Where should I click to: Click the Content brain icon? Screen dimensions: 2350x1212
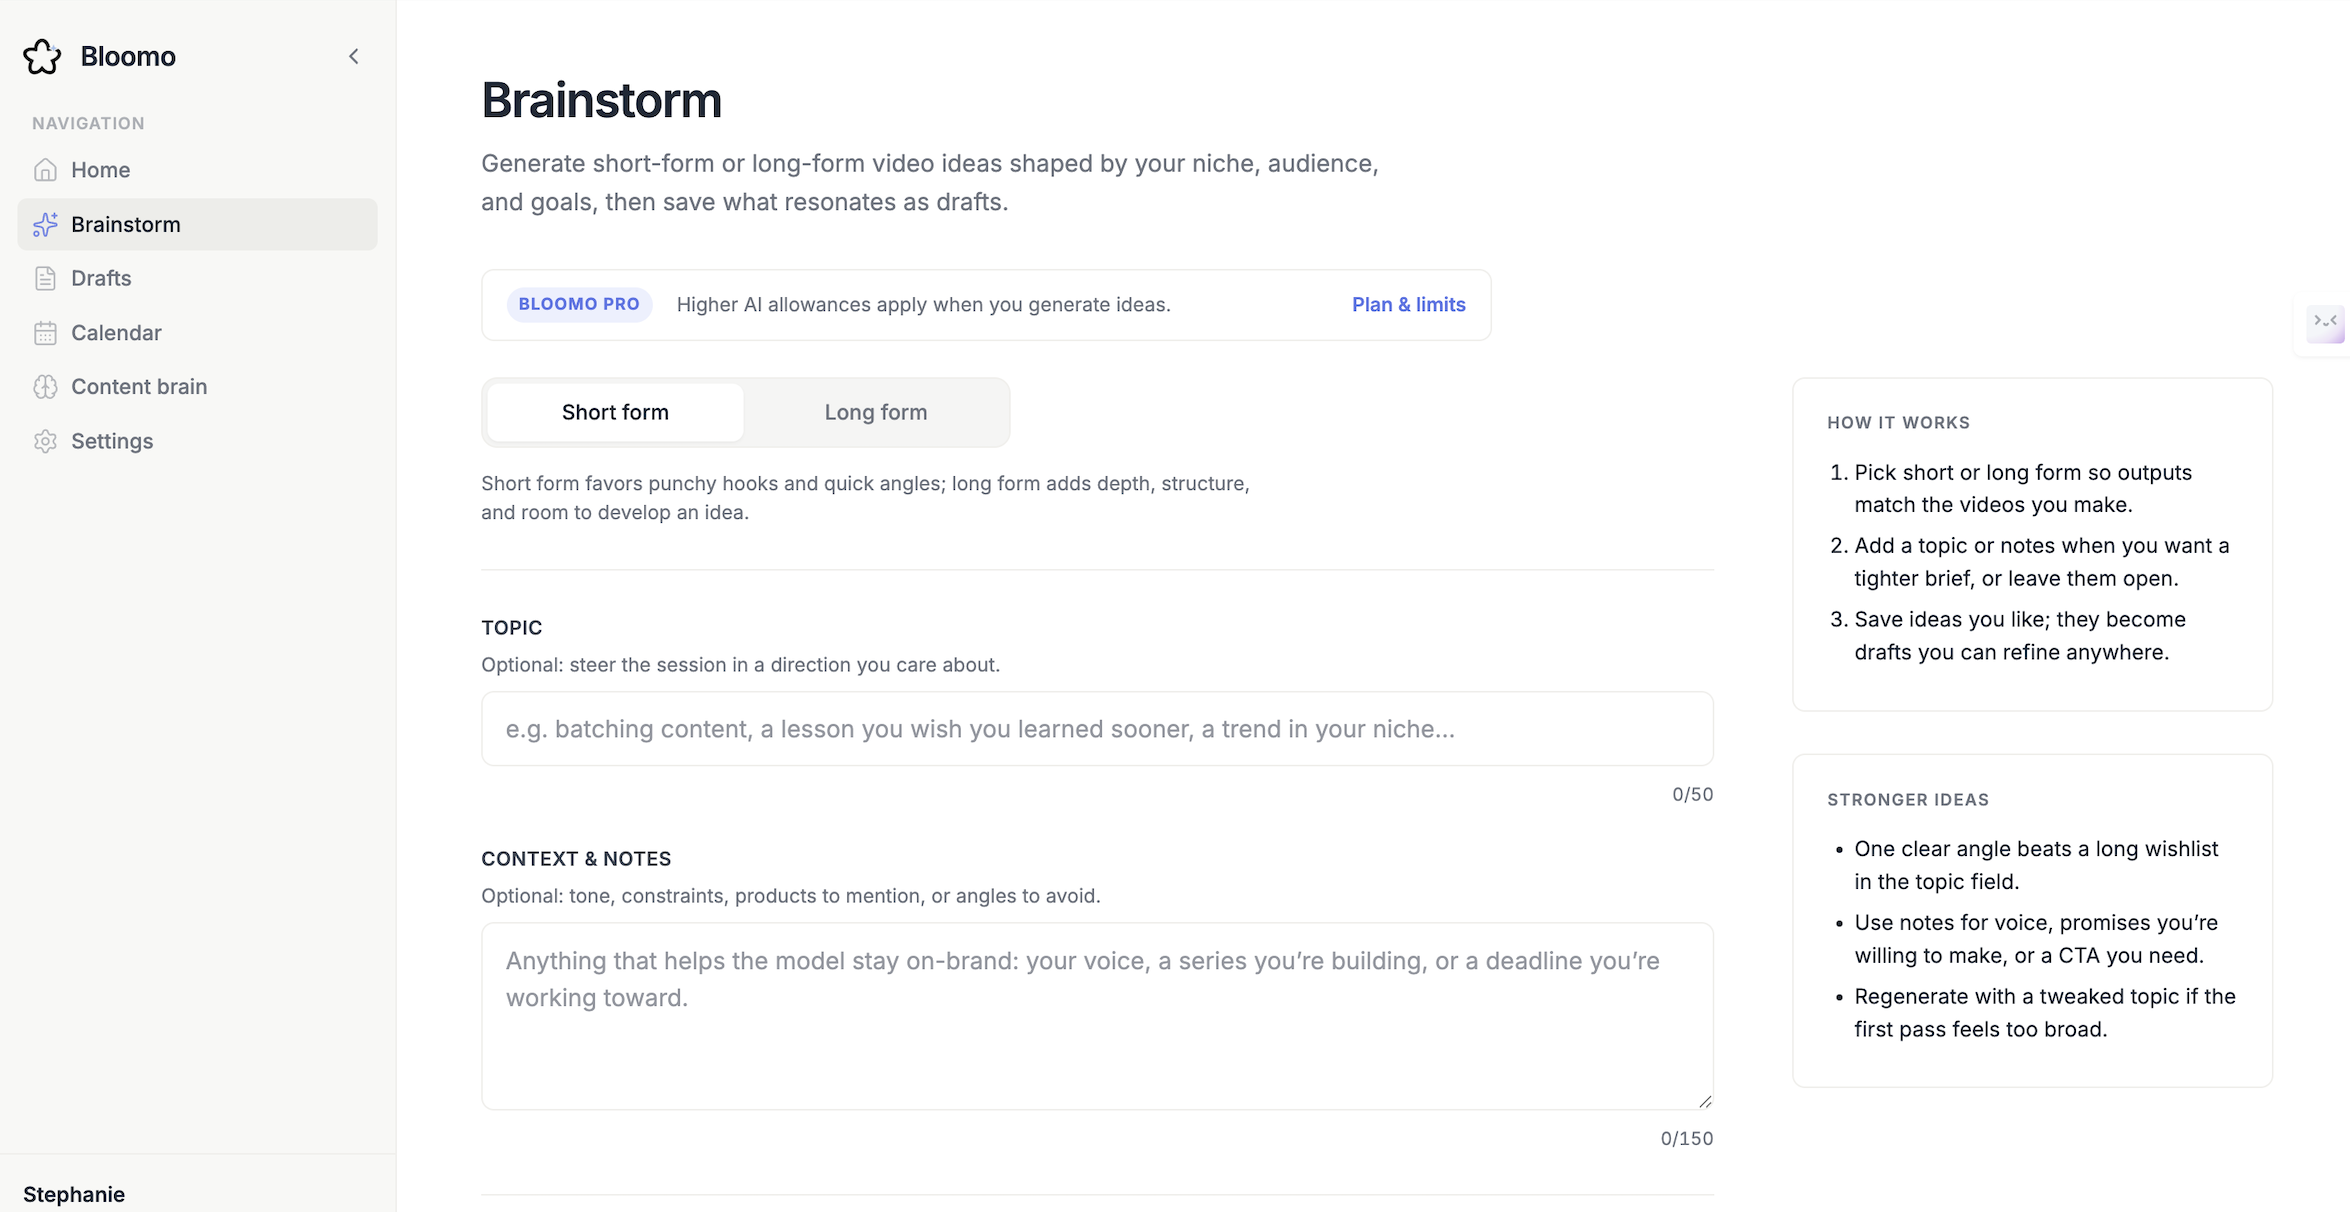pyautogui.click(x=45, y=386)
